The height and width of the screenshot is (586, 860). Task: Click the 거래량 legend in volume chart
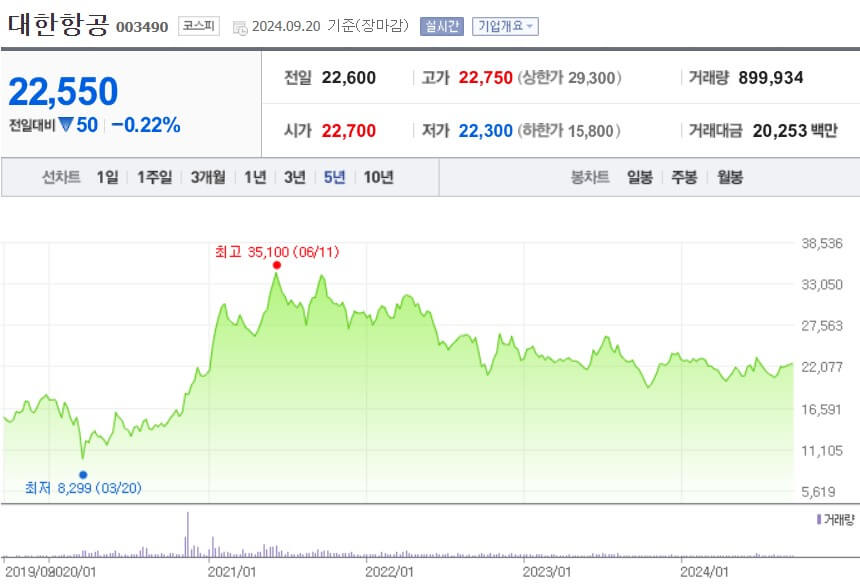click(835, 520)
